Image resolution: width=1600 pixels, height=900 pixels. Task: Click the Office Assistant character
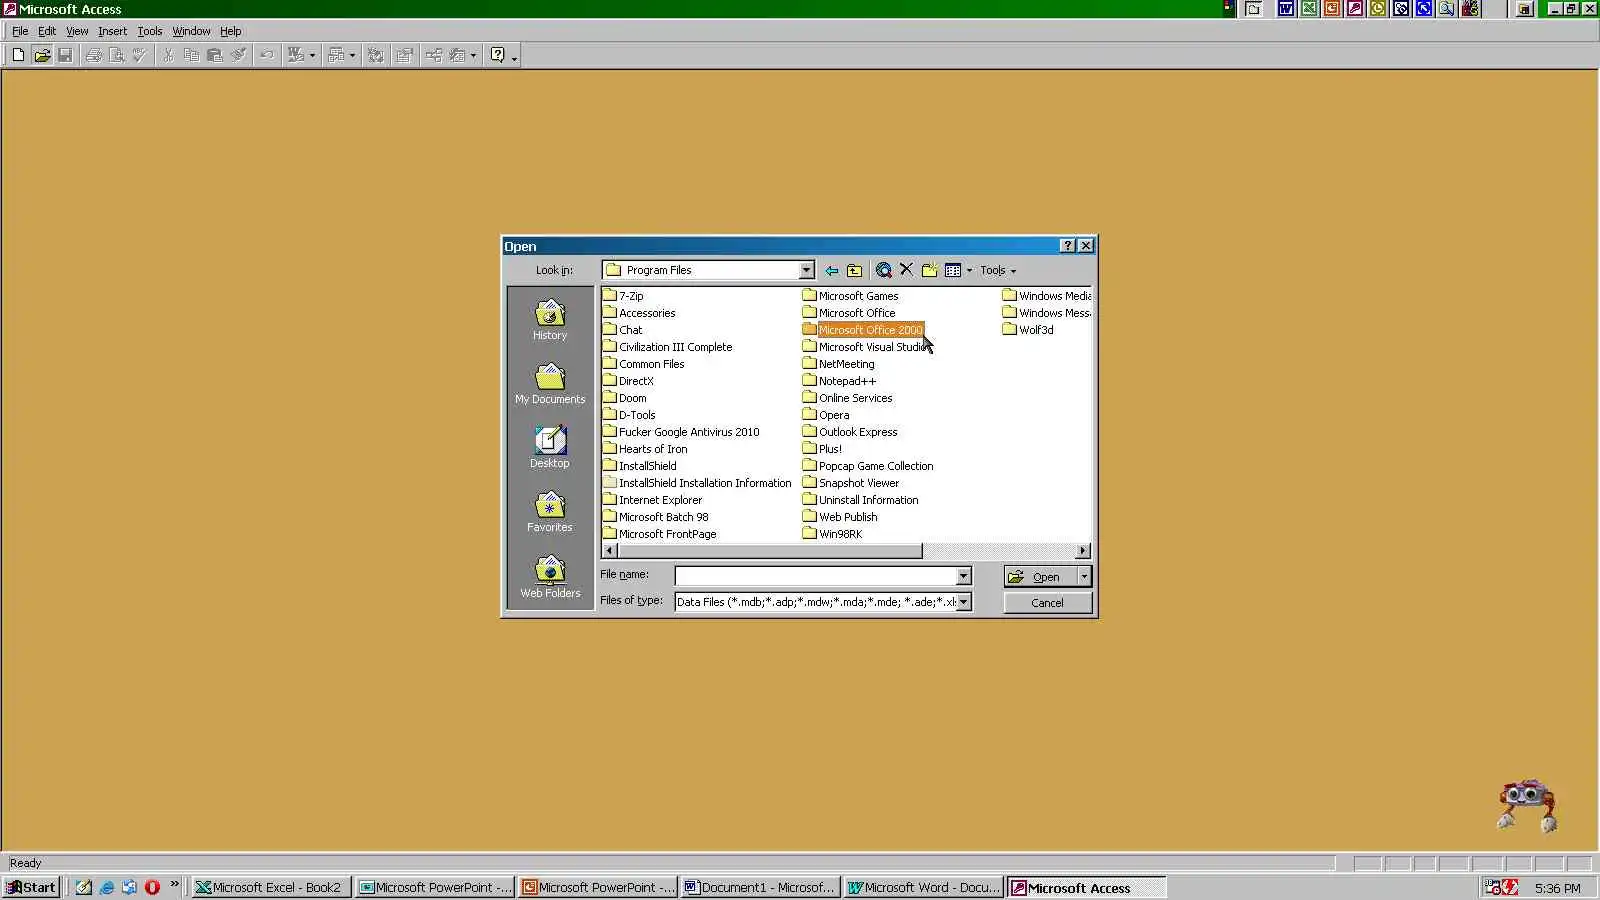coord(1527,806)
